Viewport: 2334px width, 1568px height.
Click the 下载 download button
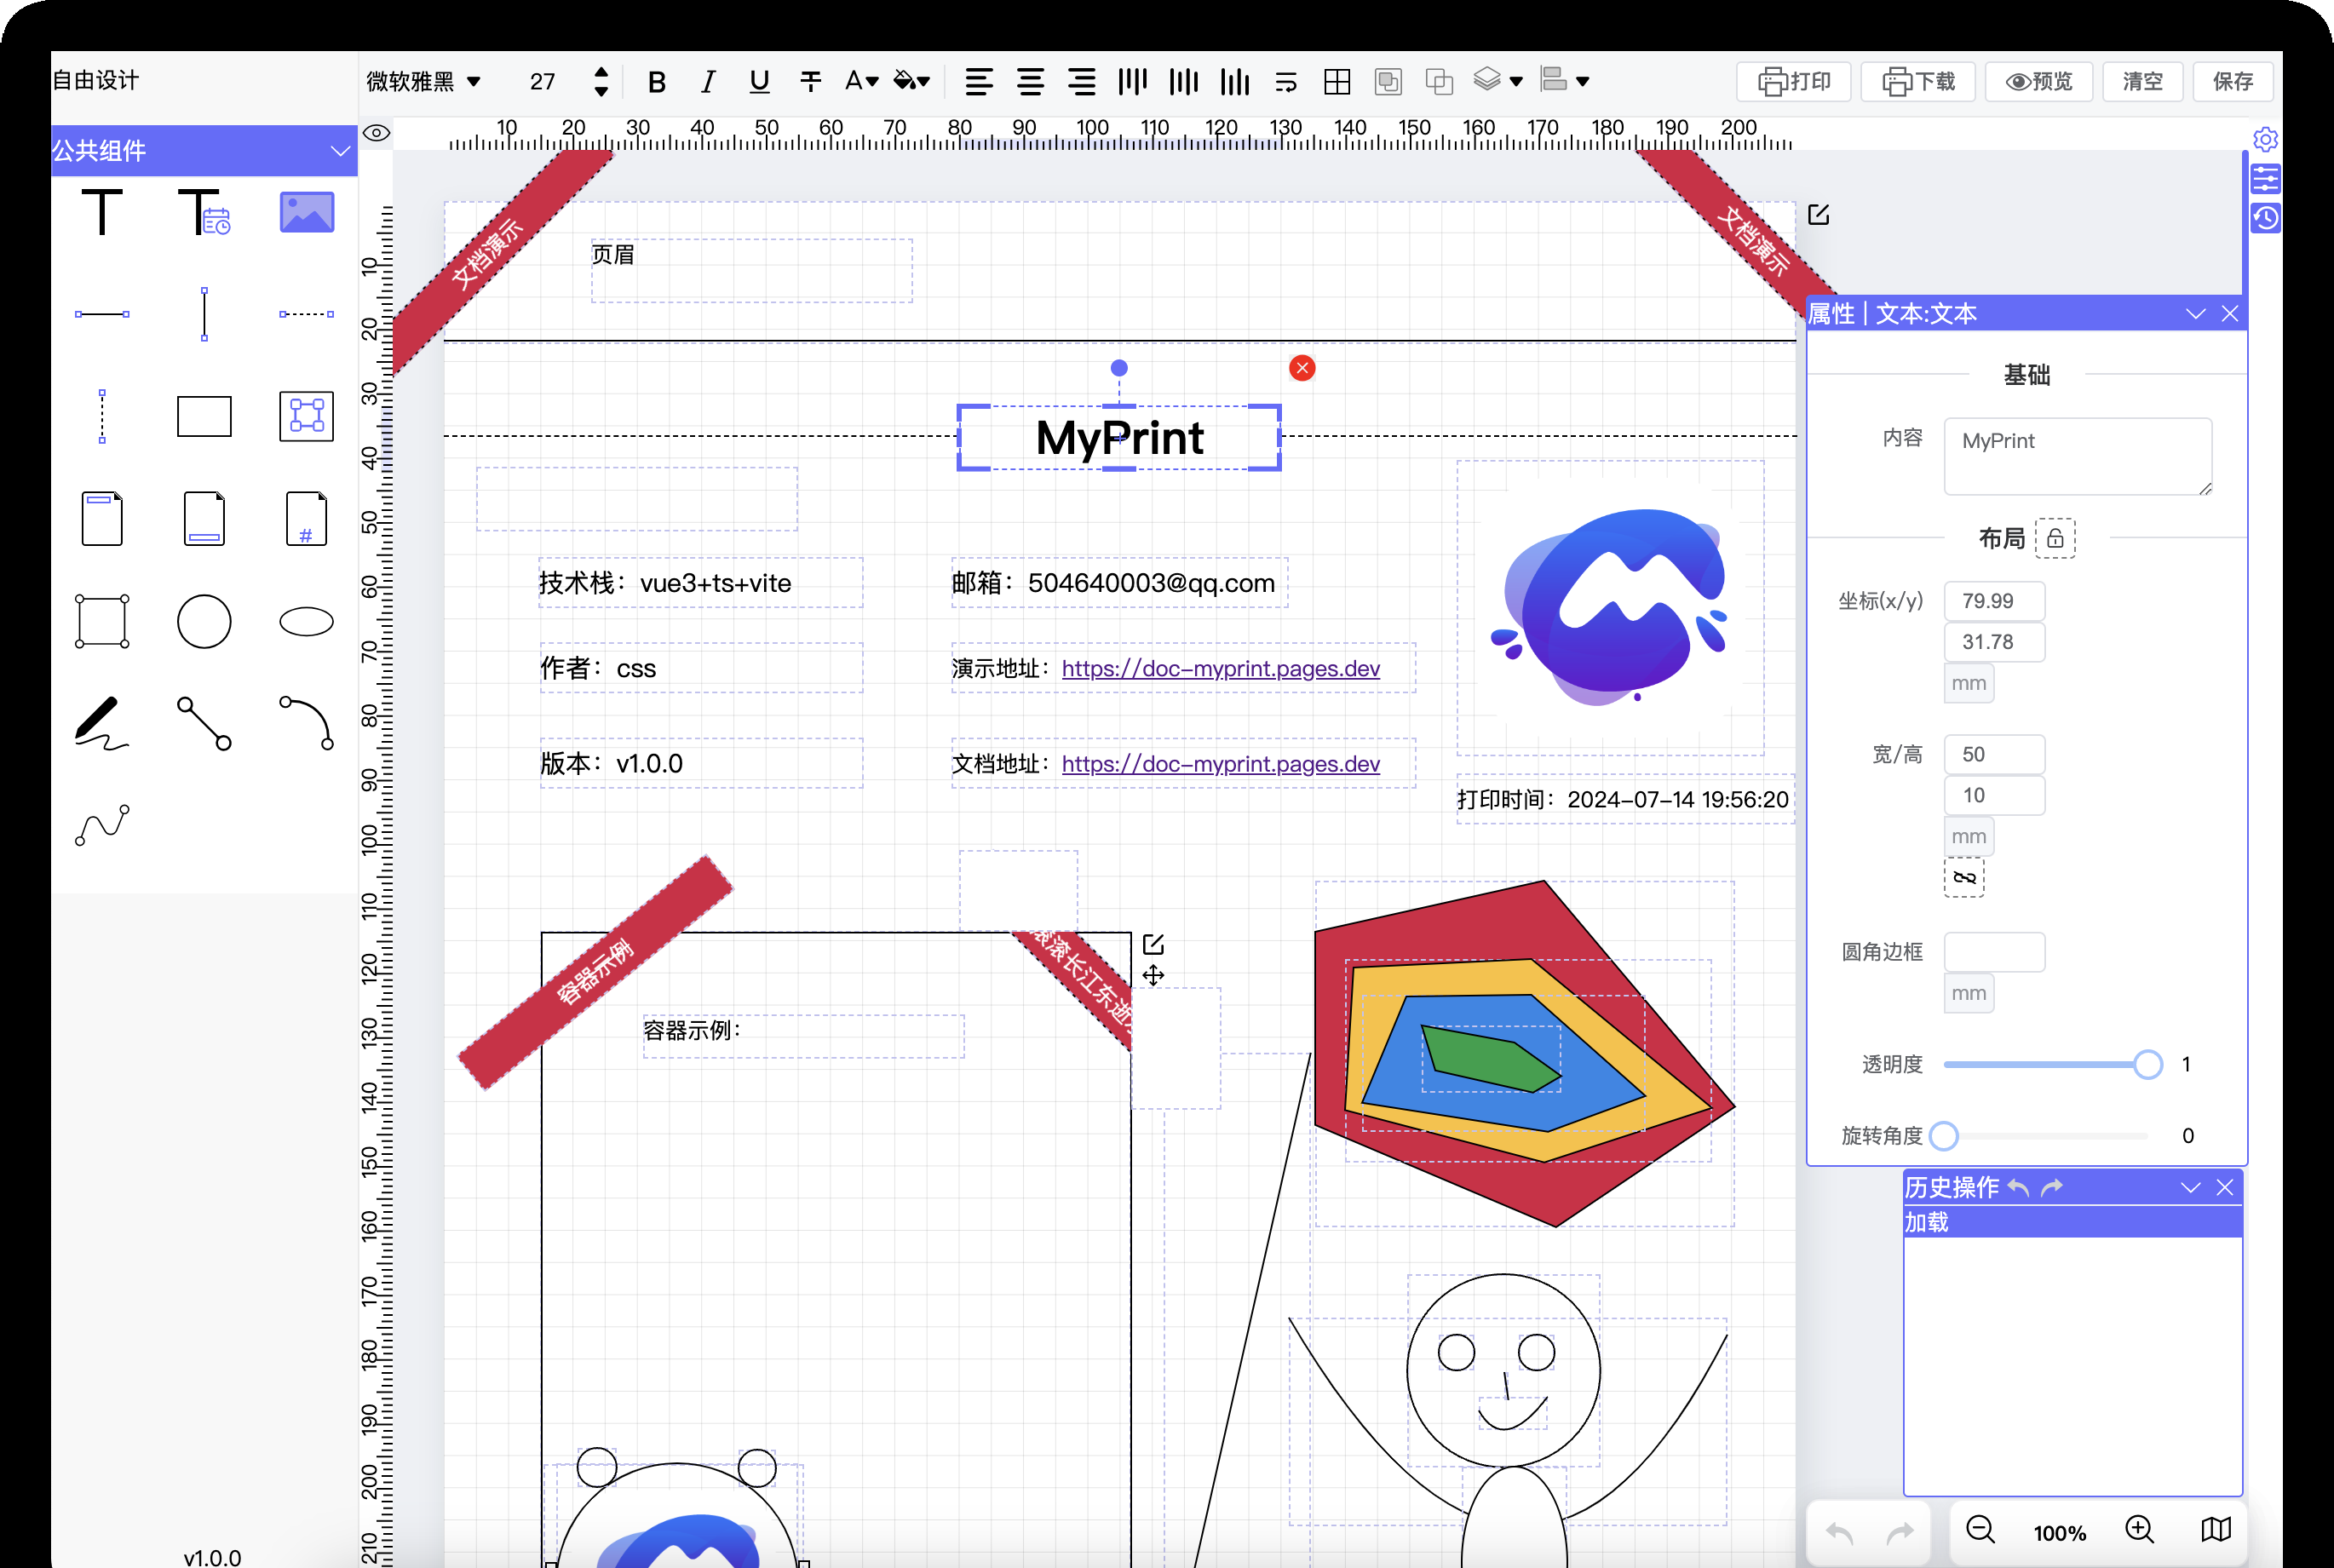pyautogui.click(x=1918, y=81)
